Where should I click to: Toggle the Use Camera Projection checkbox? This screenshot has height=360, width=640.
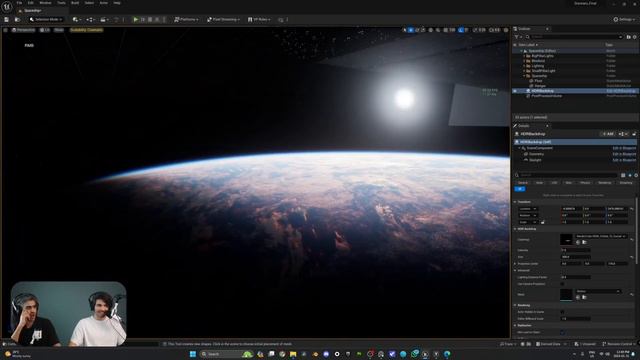562,284
